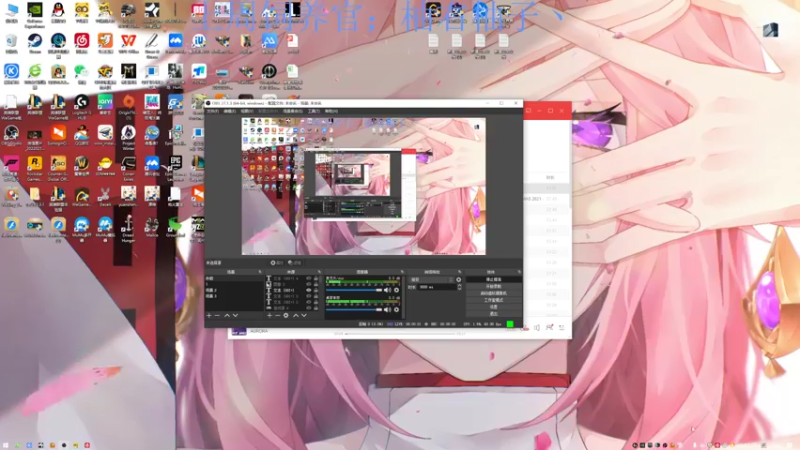Toggle visibility eye of highlighted text source
This screenshot has width=800, height=450.
308,290
